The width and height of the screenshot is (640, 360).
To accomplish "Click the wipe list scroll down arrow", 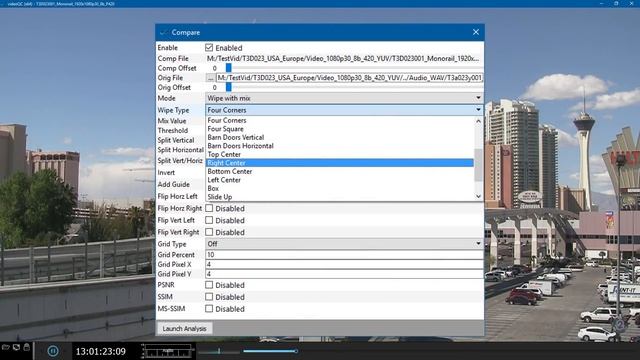I will 478,196.
